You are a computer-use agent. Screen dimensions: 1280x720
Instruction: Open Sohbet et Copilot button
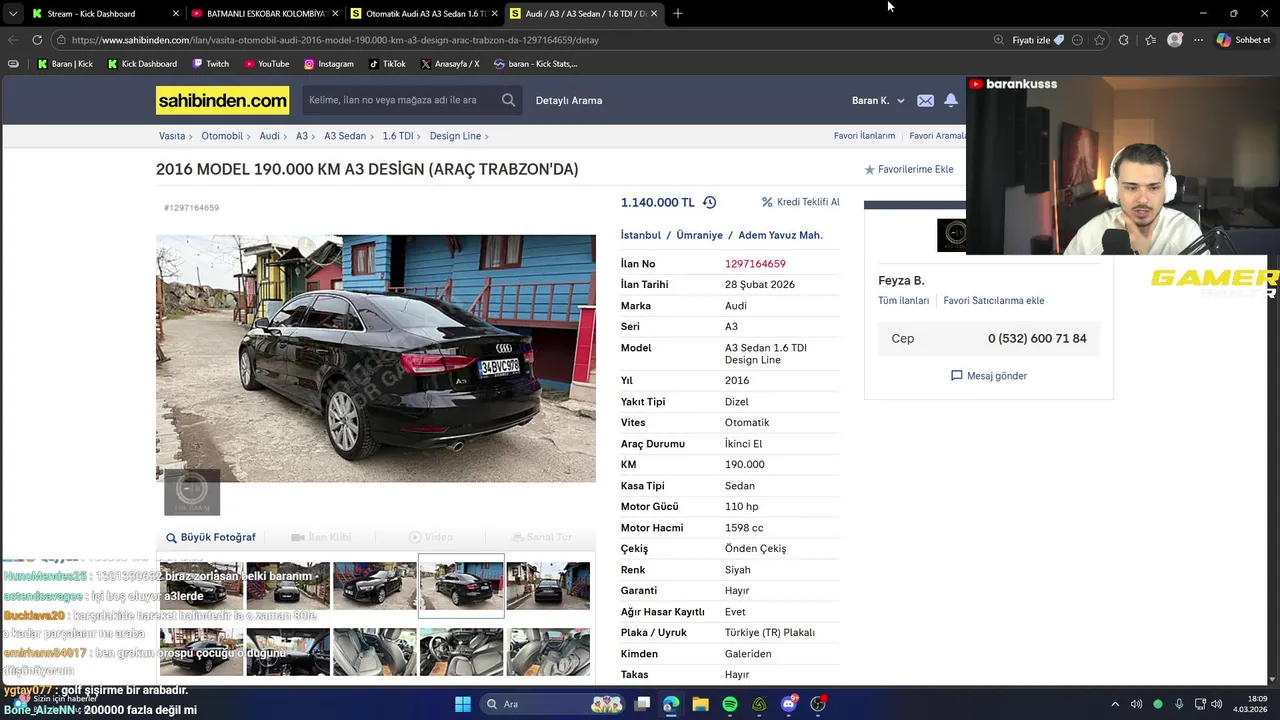click(1243, 40)
